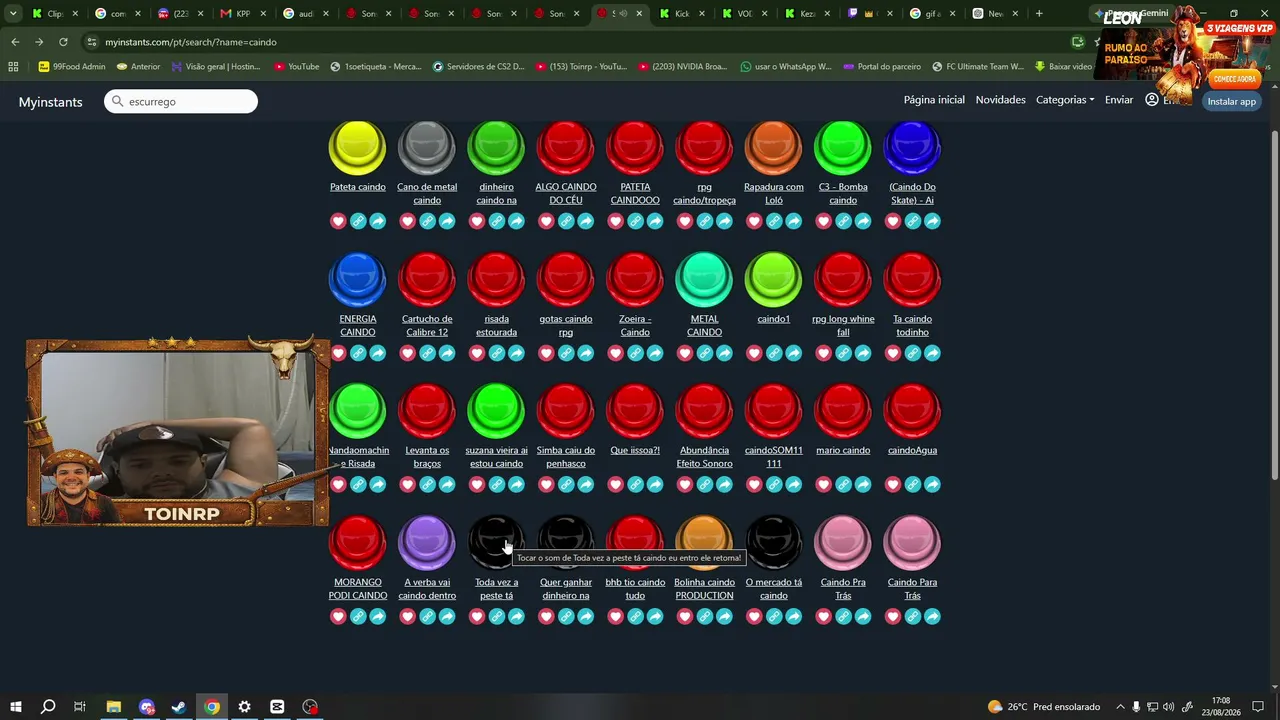Viewport: 1280px width, 720px height.
Task: Favorite the Cartucho de Calibre 12 sound
Action: pyautogui.click(x=407, y=353)
